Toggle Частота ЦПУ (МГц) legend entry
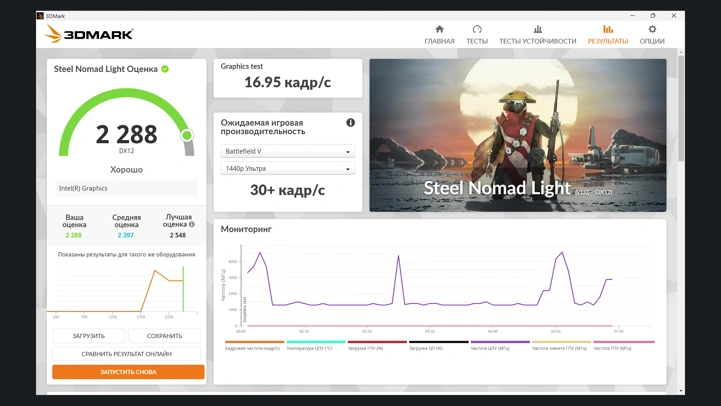The height and width of the screenshot is (406, 721). 500,346
